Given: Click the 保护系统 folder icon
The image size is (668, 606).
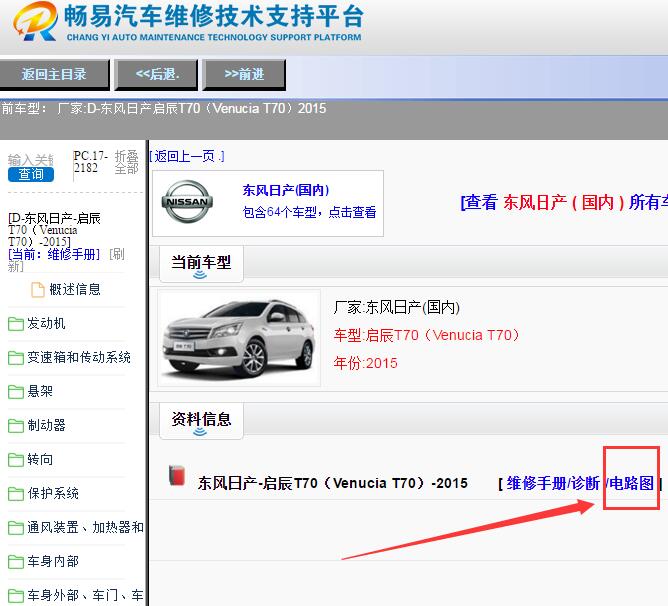Looking at the screenshot, I should pyautogui.click(x=16, y=493).
